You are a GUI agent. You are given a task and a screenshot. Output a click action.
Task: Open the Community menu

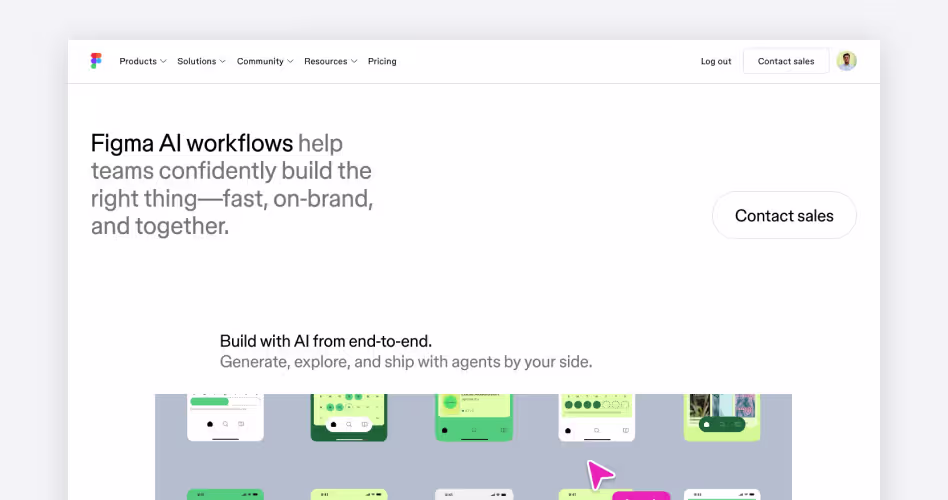[x=265, y=61]
